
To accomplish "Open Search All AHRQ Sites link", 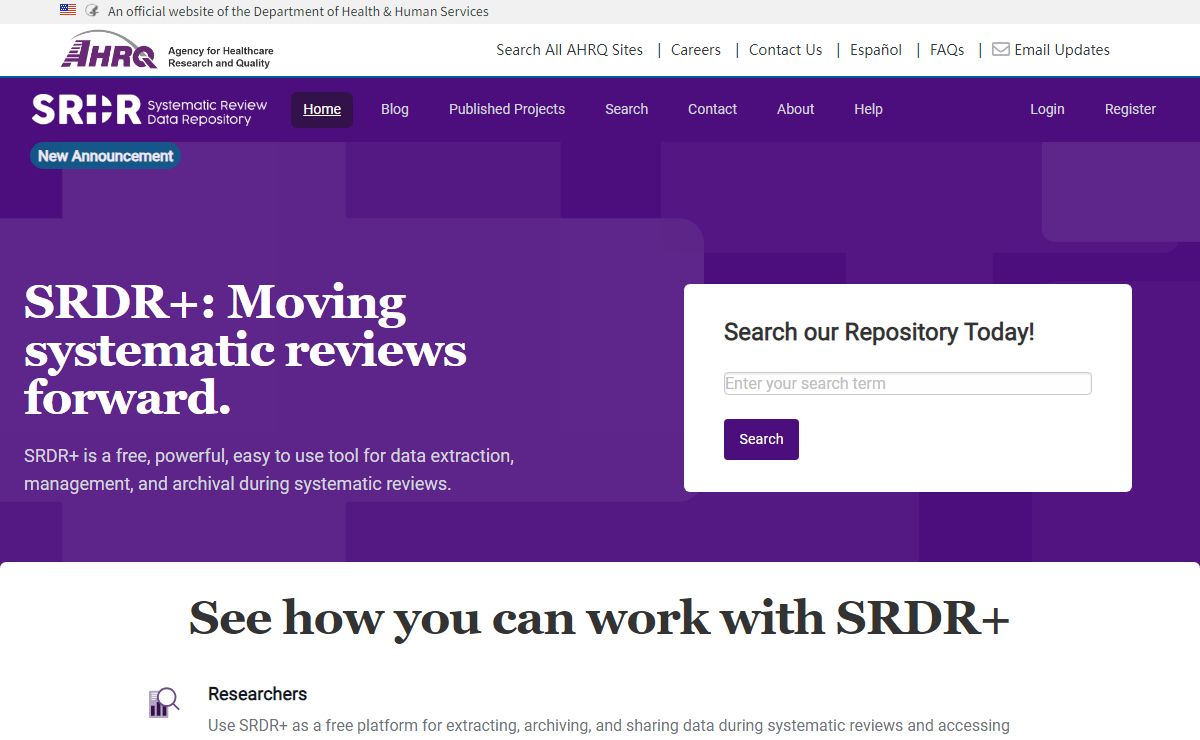I will pos(570,50).
